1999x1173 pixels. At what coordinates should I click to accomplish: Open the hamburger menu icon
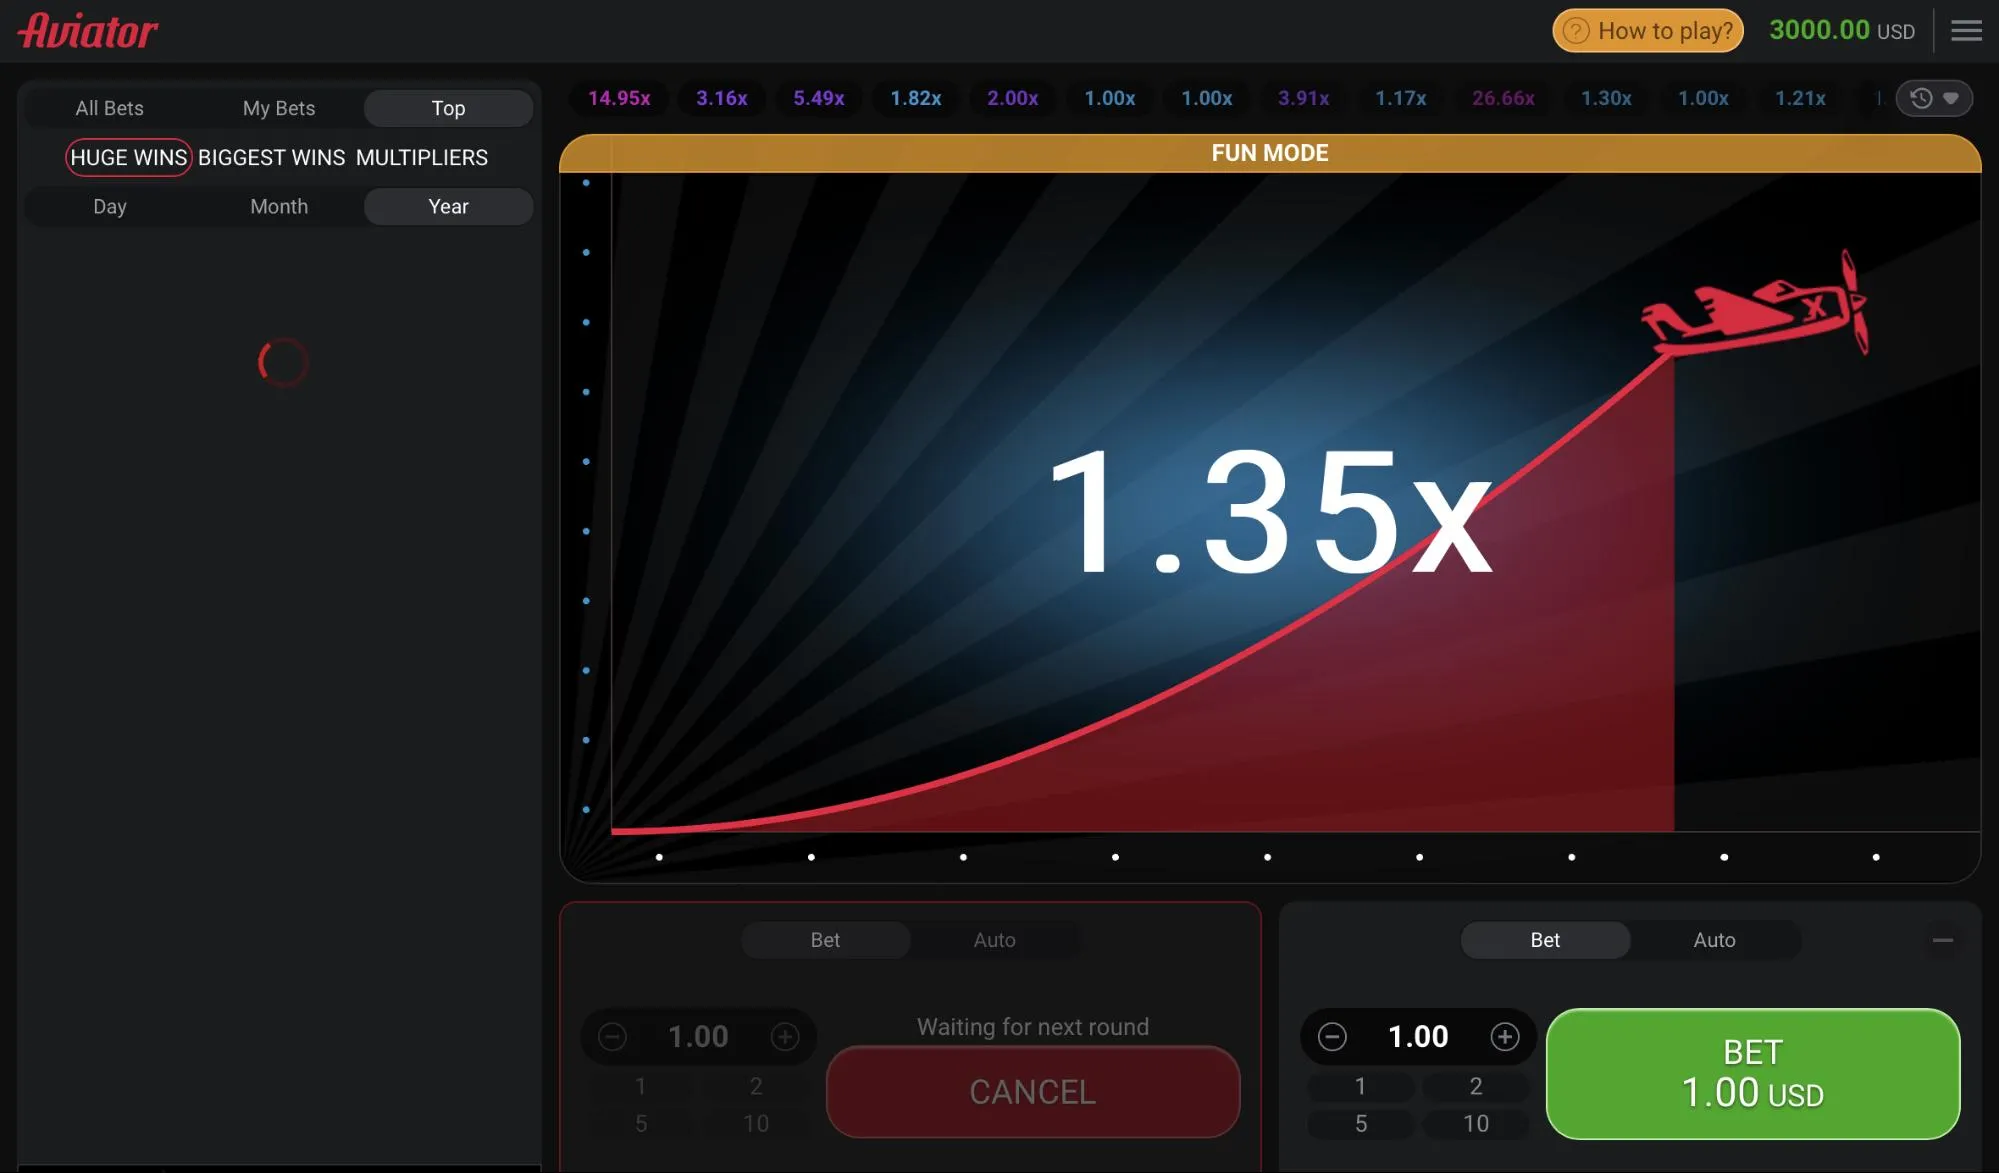pos(1965,31)
